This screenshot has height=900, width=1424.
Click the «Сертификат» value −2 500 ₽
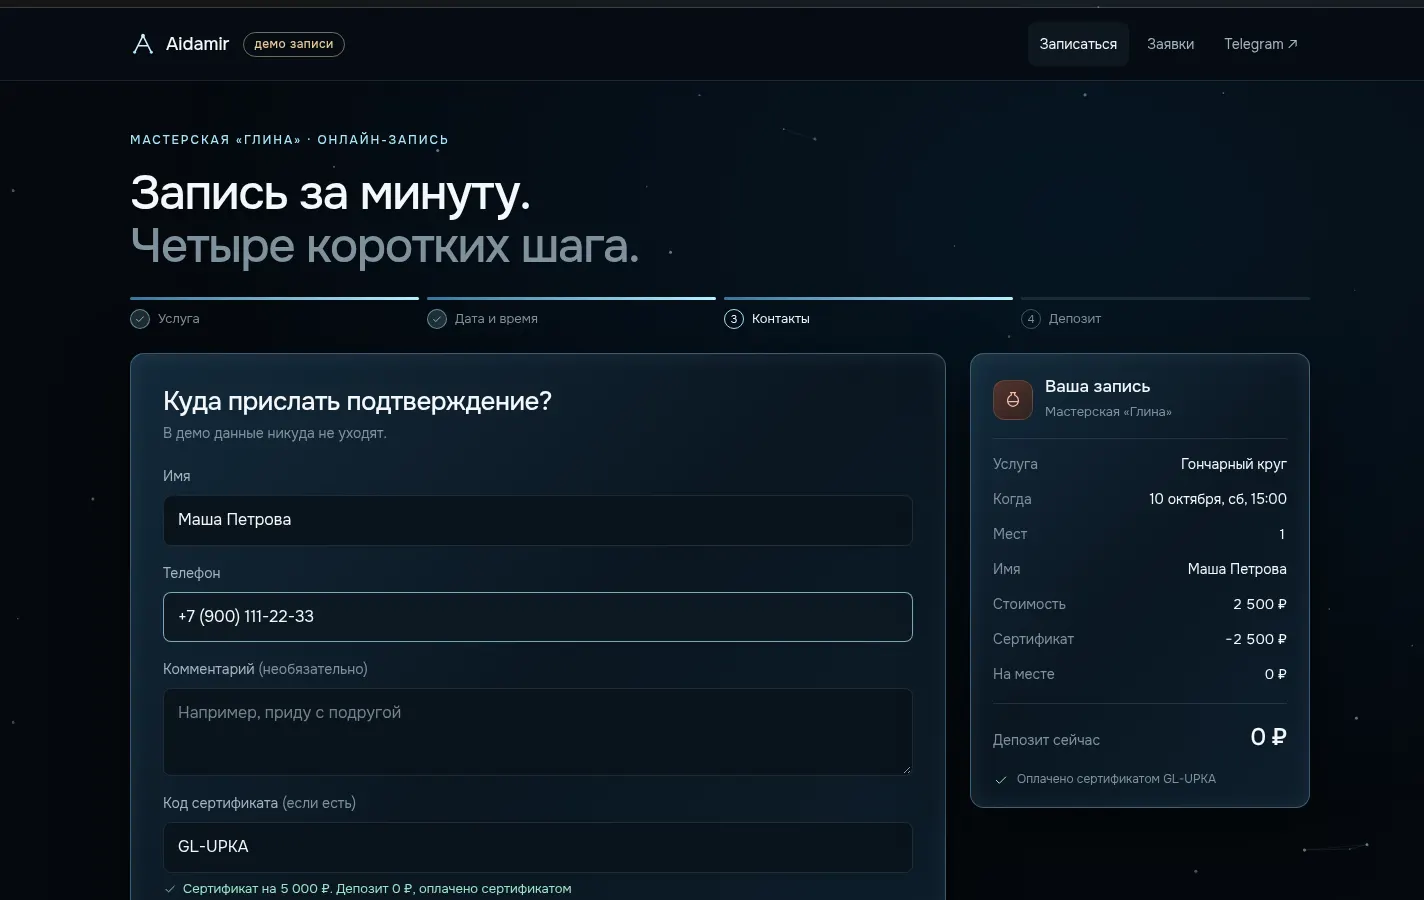pyautogui.click(x=1255, y=639)
